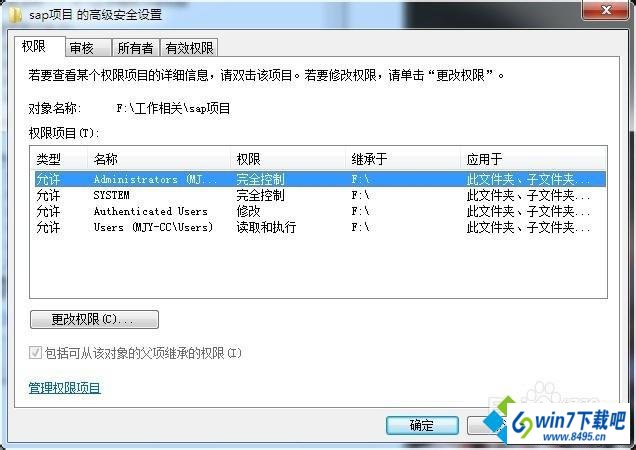This screenshot has height=450, width=636.
Task: Select the Administrators permission entry row
Action: click(x=318, y=179)
